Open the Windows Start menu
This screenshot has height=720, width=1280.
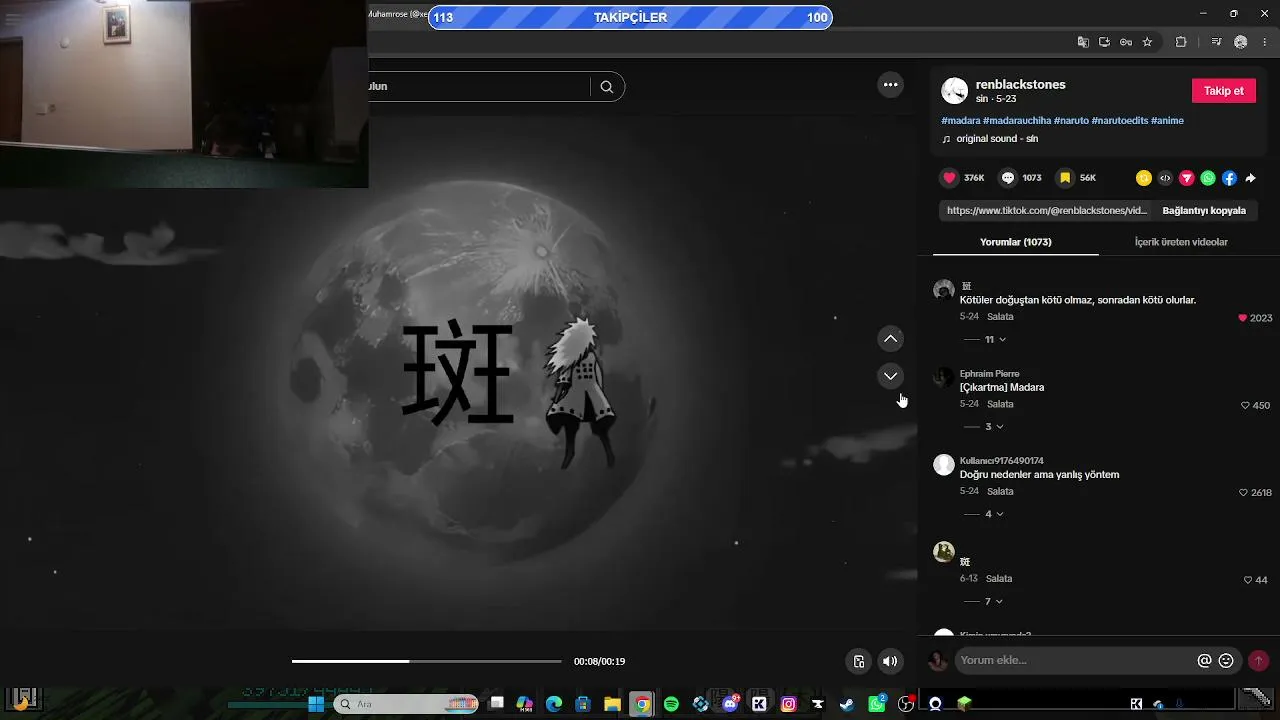316,704
